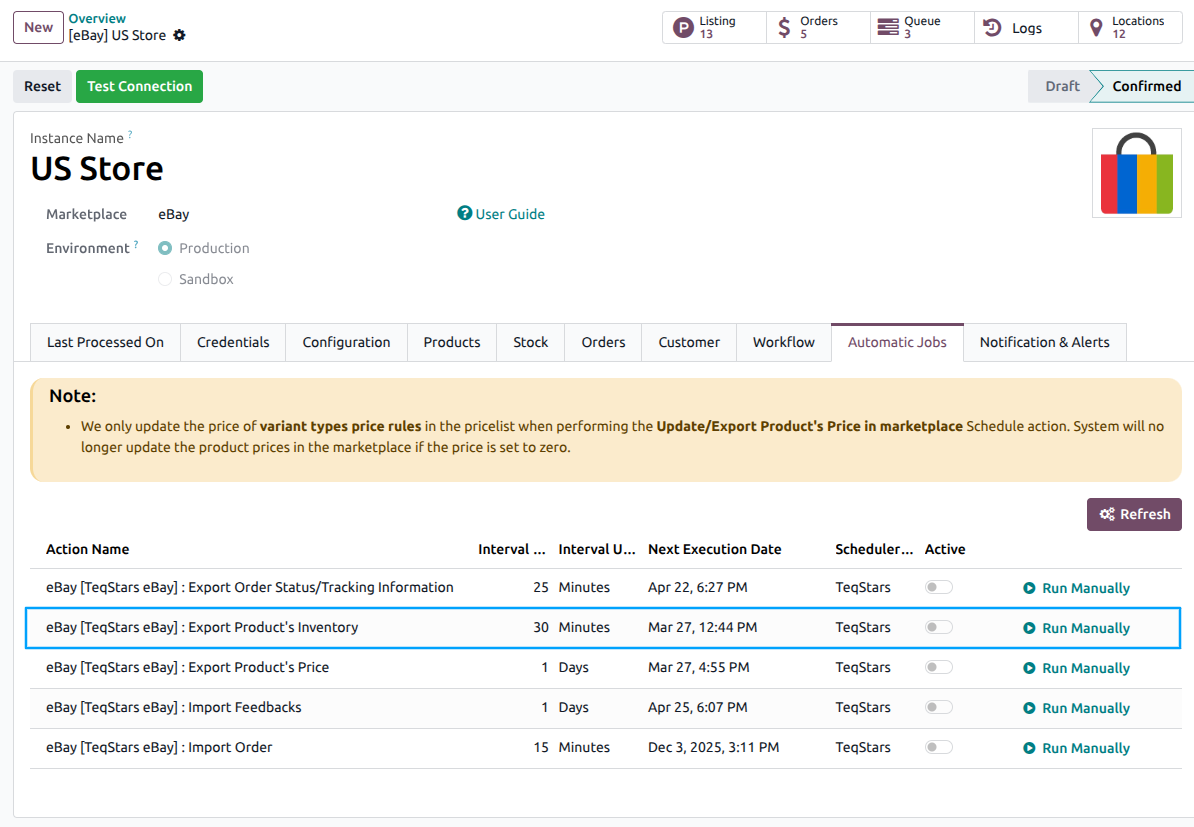This screenshot has height=827, width=1194.
Task: Select the Production environment radio
Action: tap(164, 248)
